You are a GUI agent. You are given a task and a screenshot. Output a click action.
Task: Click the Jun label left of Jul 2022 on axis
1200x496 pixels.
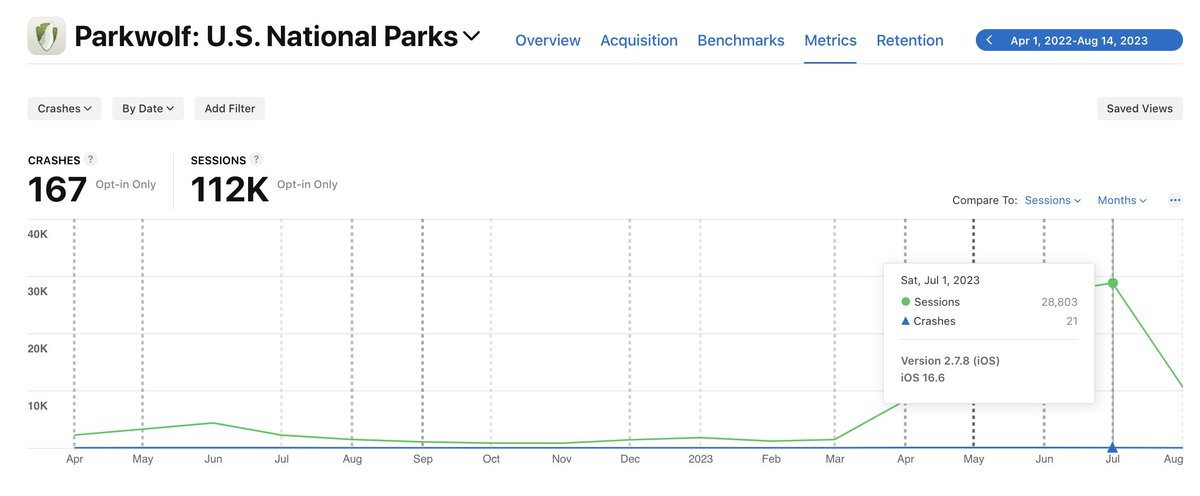[x=212, y=460]
